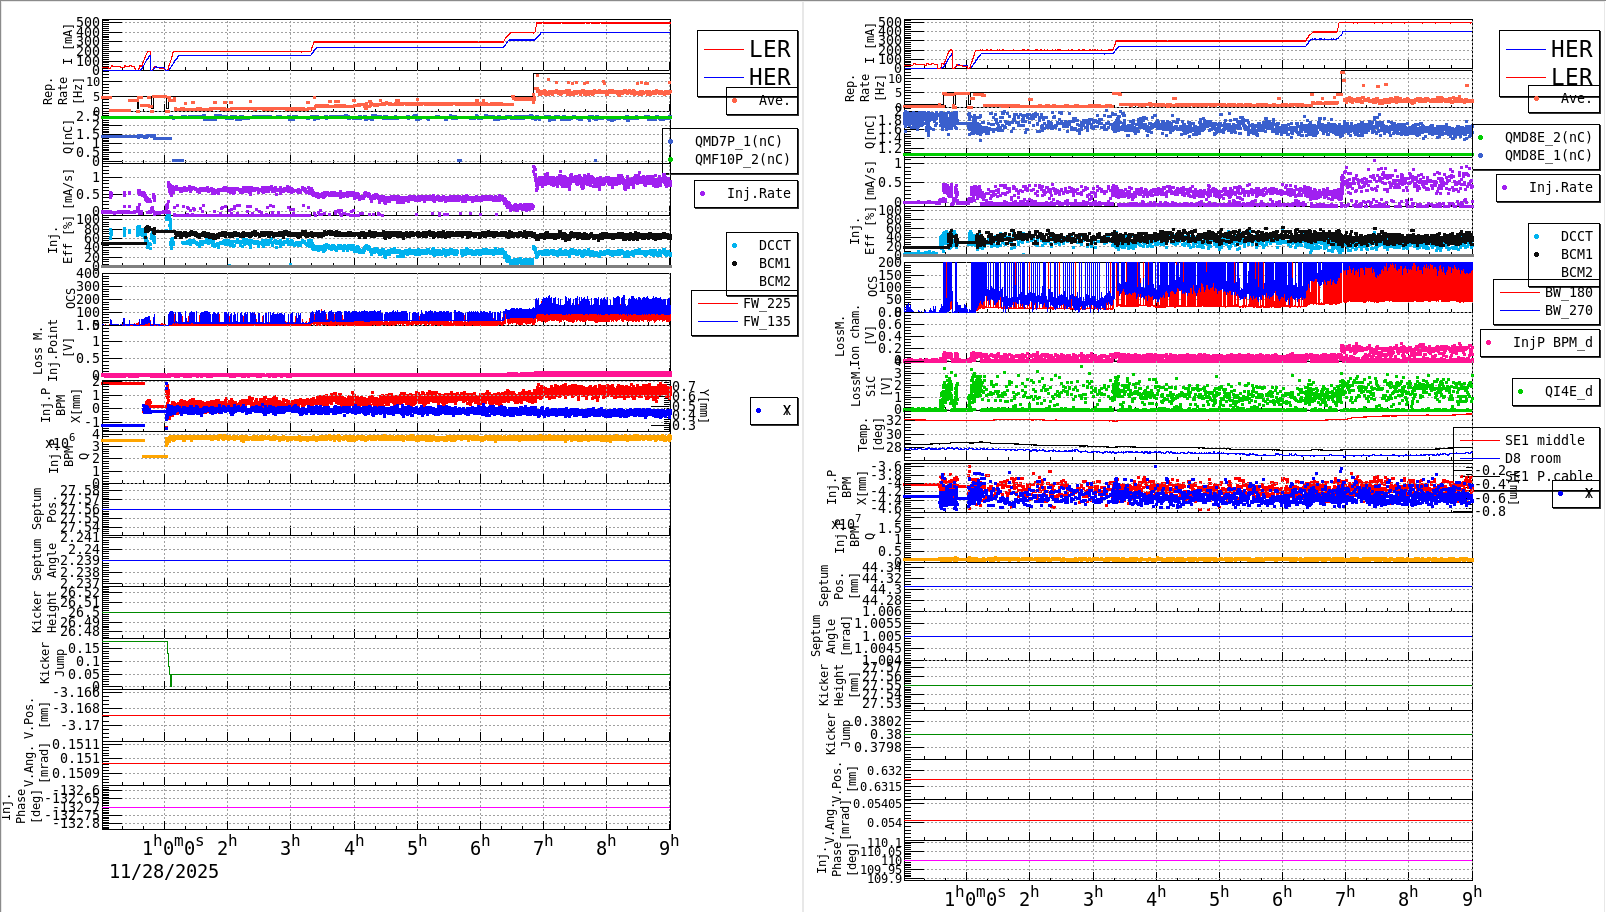This screenshot has width=1606, height=912.
Task: Expand the LER/HER legend box on the left
Action: (x=745, y=62)
